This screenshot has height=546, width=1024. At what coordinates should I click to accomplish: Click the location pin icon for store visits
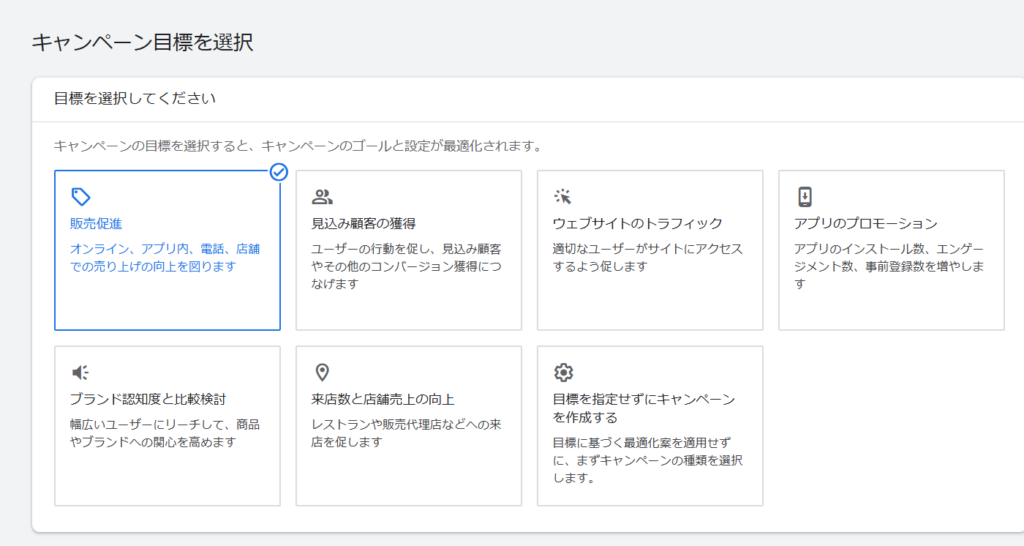coord(322,372)
